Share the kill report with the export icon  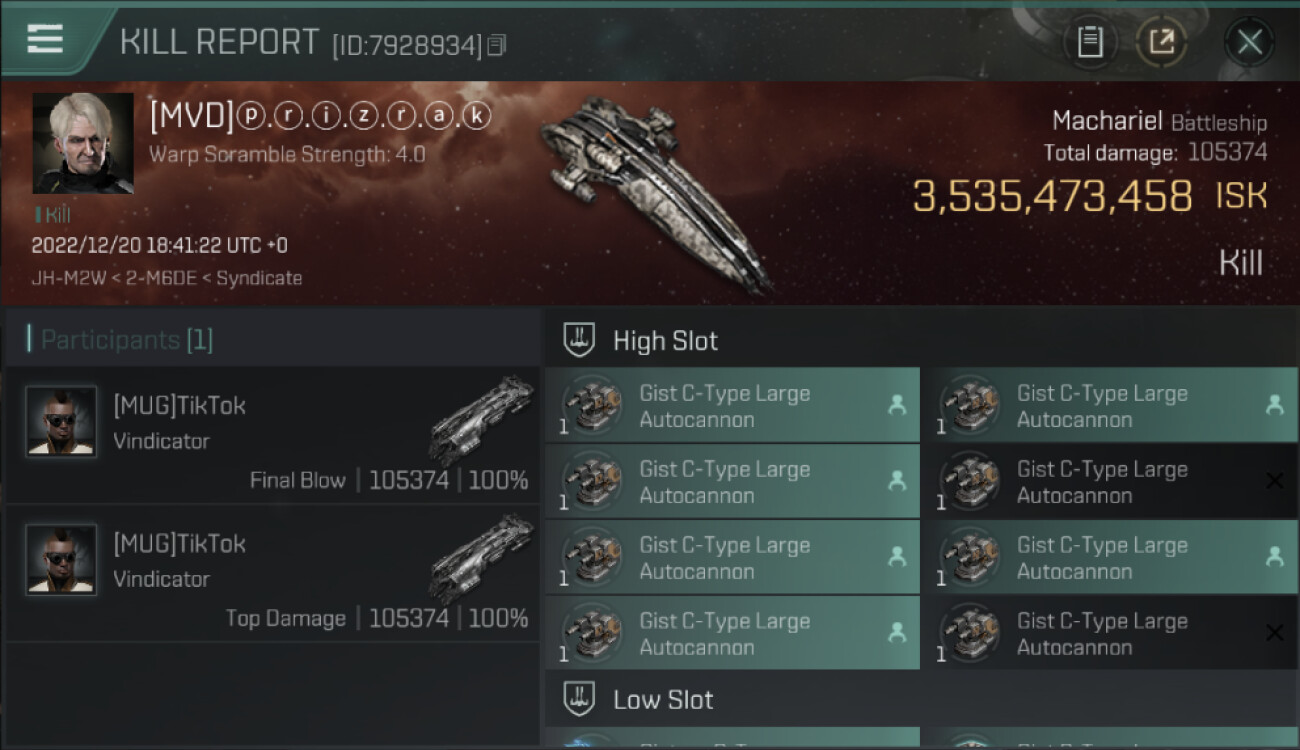click(1161, 42)
